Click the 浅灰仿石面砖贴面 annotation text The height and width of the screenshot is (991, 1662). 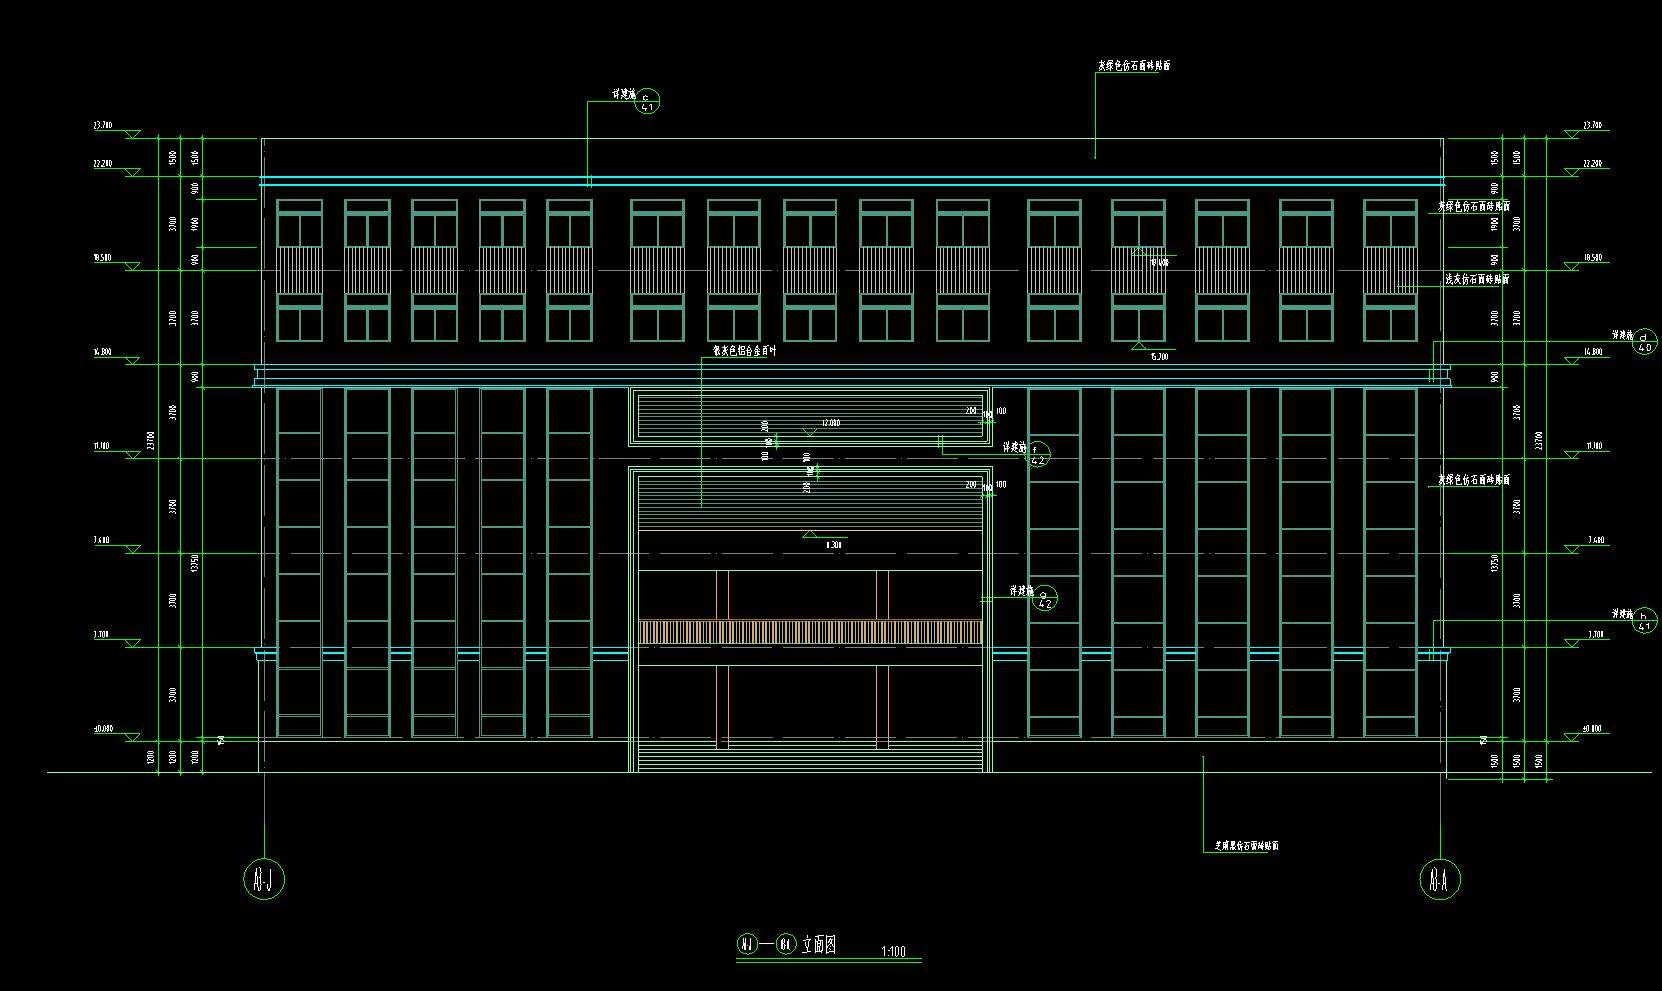click(1477, 280)
